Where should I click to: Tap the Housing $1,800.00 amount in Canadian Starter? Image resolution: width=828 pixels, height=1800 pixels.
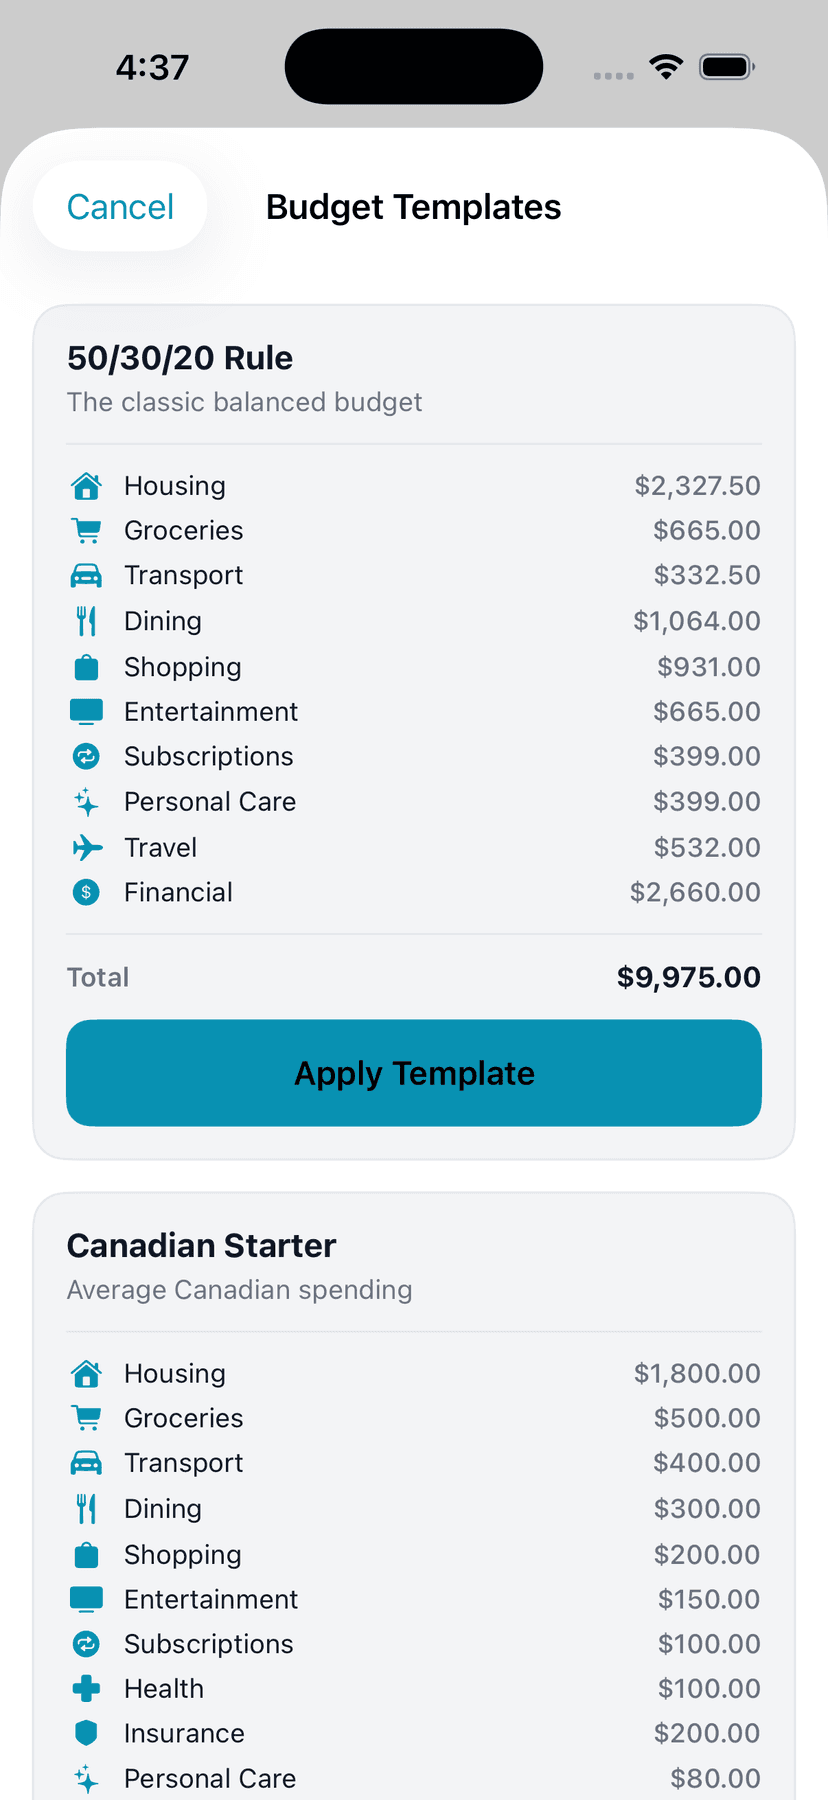pos(697,1373)
